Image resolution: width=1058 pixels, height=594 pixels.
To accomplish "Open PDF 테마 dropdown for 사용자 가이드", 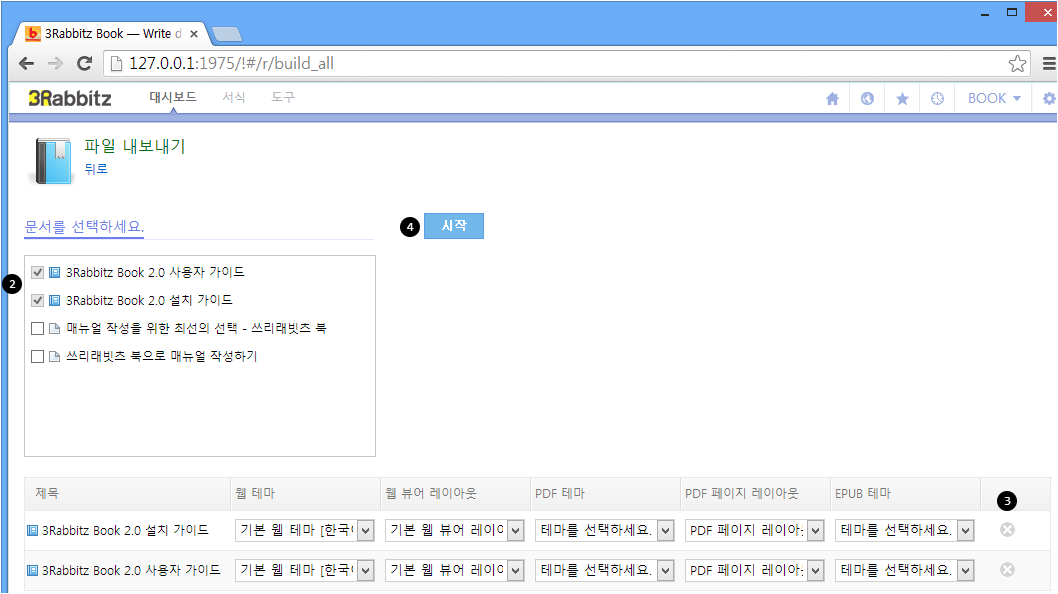I will (605, 570).
